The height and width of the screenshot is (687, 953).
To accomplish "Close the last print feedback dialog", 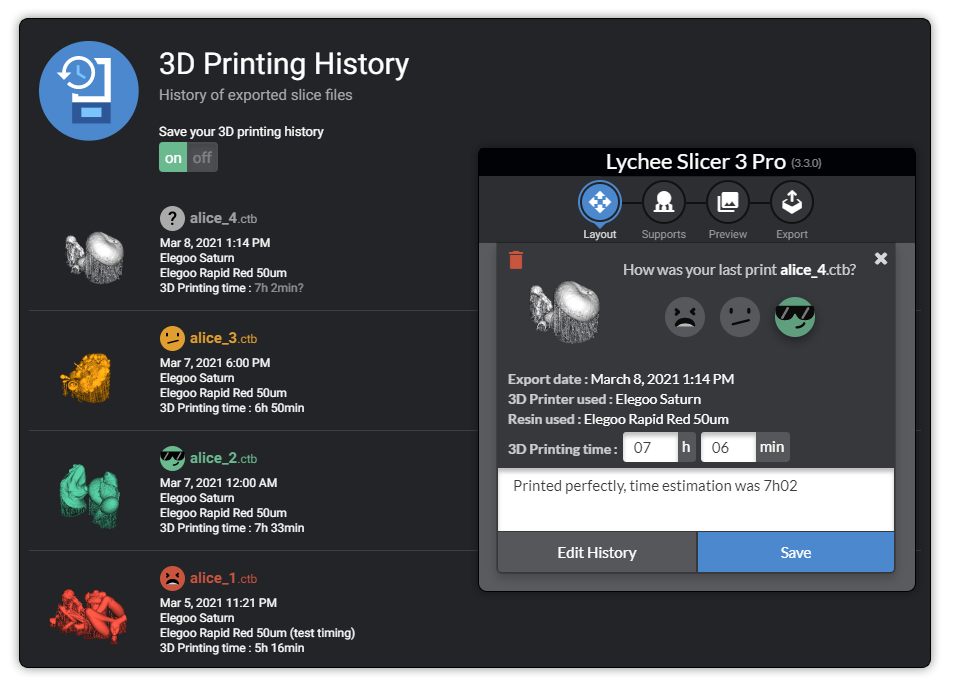I will 881,258.
